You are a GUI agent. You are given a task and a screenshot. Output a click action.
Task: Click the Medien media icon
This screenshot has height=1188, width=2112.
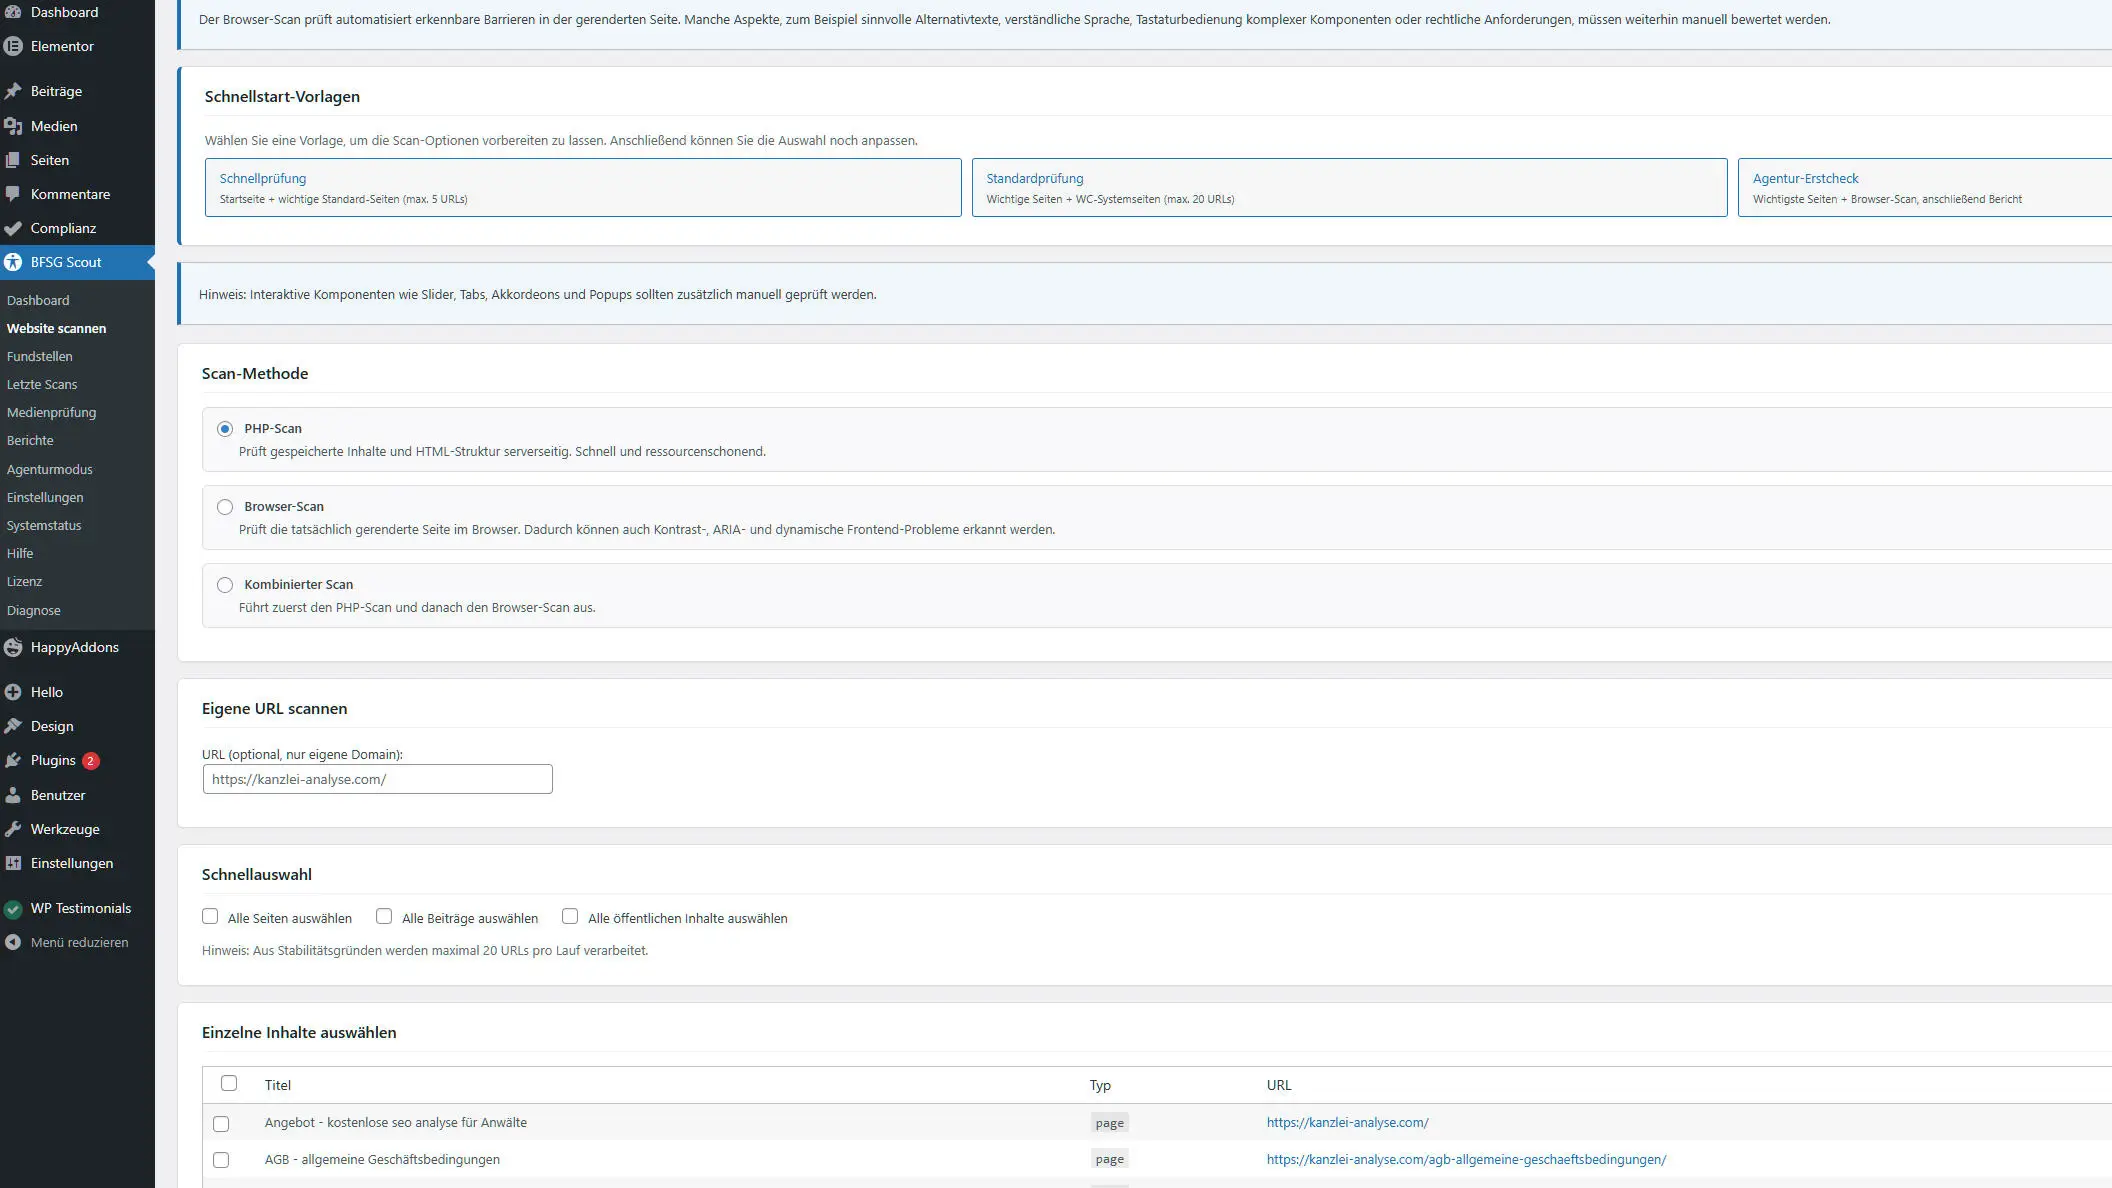(x=13, y=126)
